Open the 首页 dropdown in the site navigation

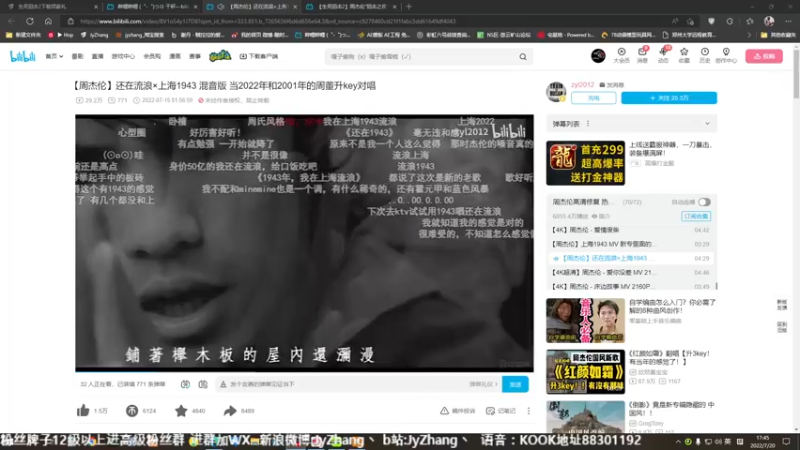click(x=54, y=56)
